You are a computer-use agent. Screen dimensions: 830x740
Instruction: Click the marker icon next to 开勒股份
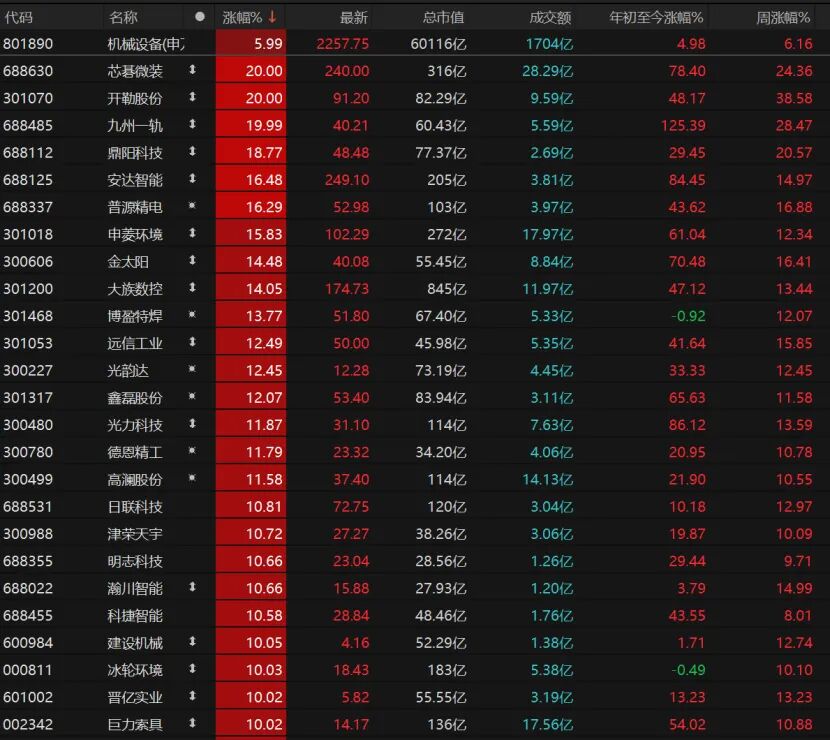pos(193,97)
